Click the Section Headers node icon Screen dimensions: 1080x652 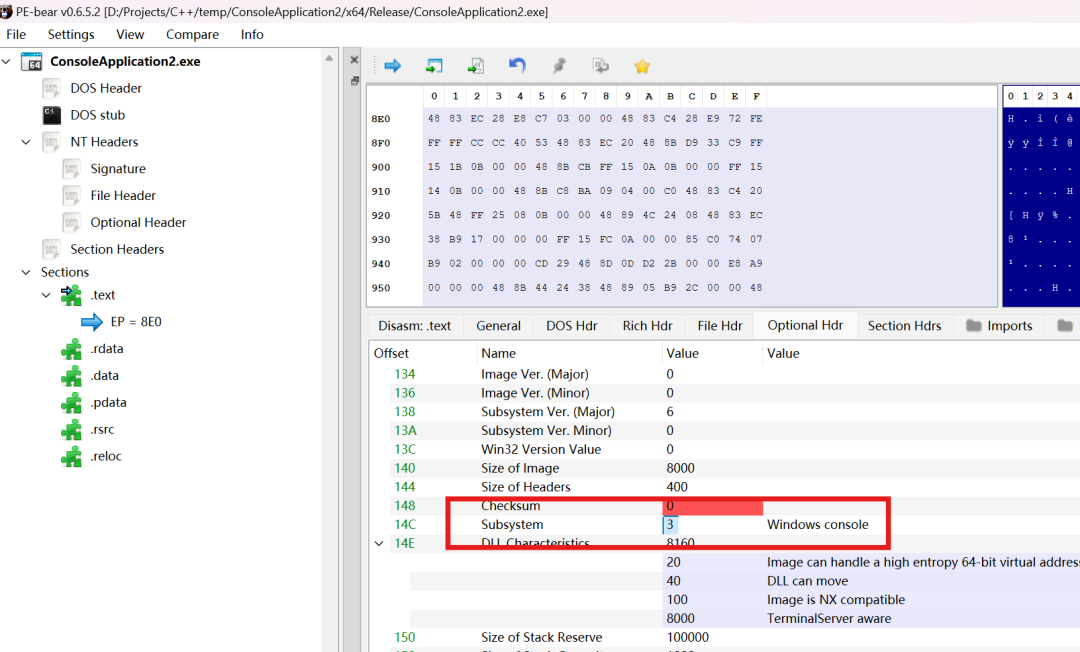click(52, 249)
